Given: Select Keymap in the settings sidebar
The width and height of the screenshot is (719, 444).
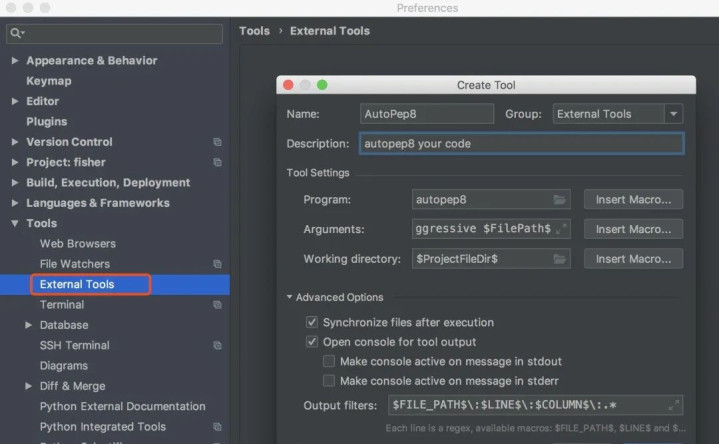Looking at the screenshot, I should pyautogui.click(x=48, y=81).
